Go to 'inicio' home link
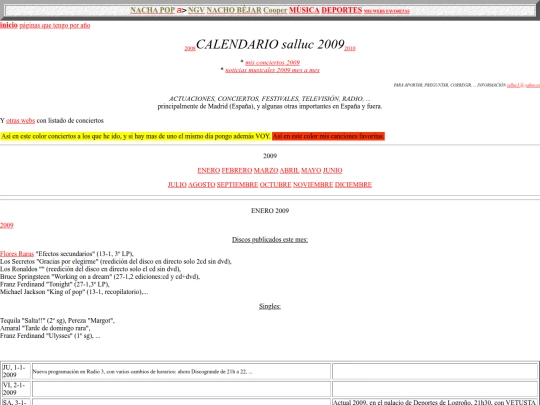 coord(9,25)
